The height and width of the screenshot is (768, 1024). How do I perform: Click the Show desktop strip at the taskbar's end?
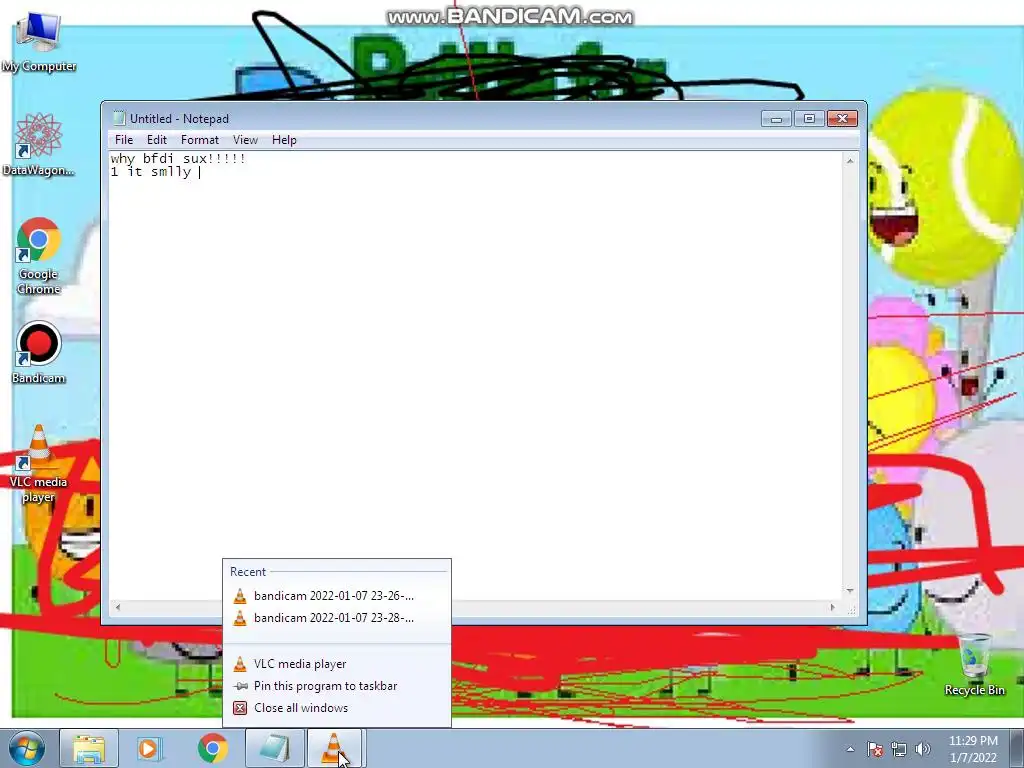1017,748
